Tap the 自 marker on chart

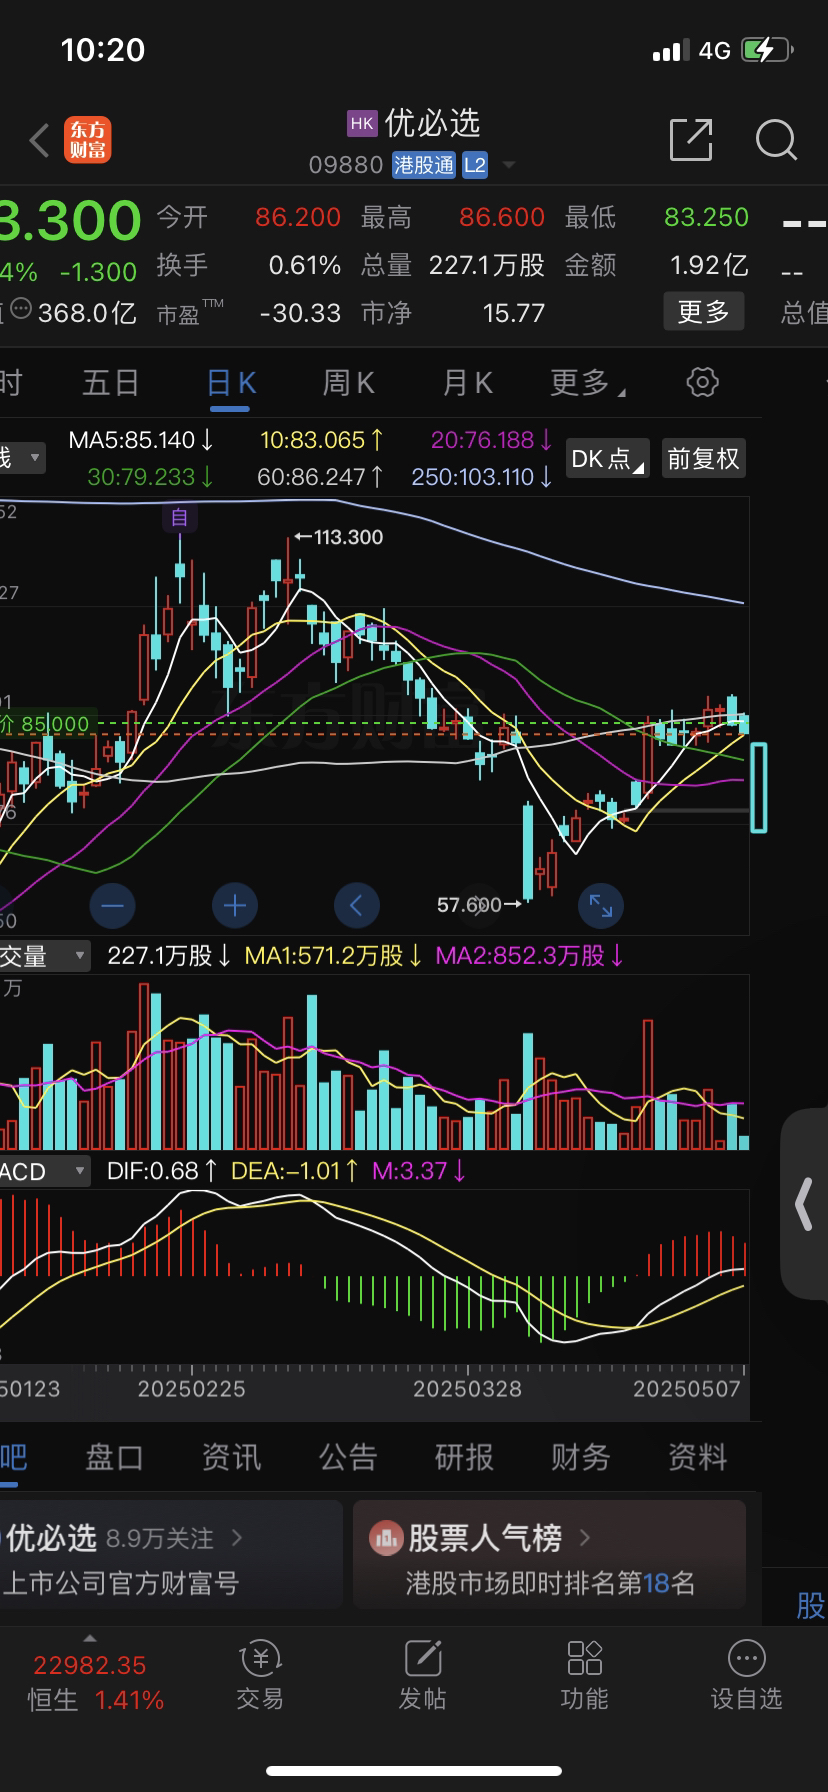180,517
